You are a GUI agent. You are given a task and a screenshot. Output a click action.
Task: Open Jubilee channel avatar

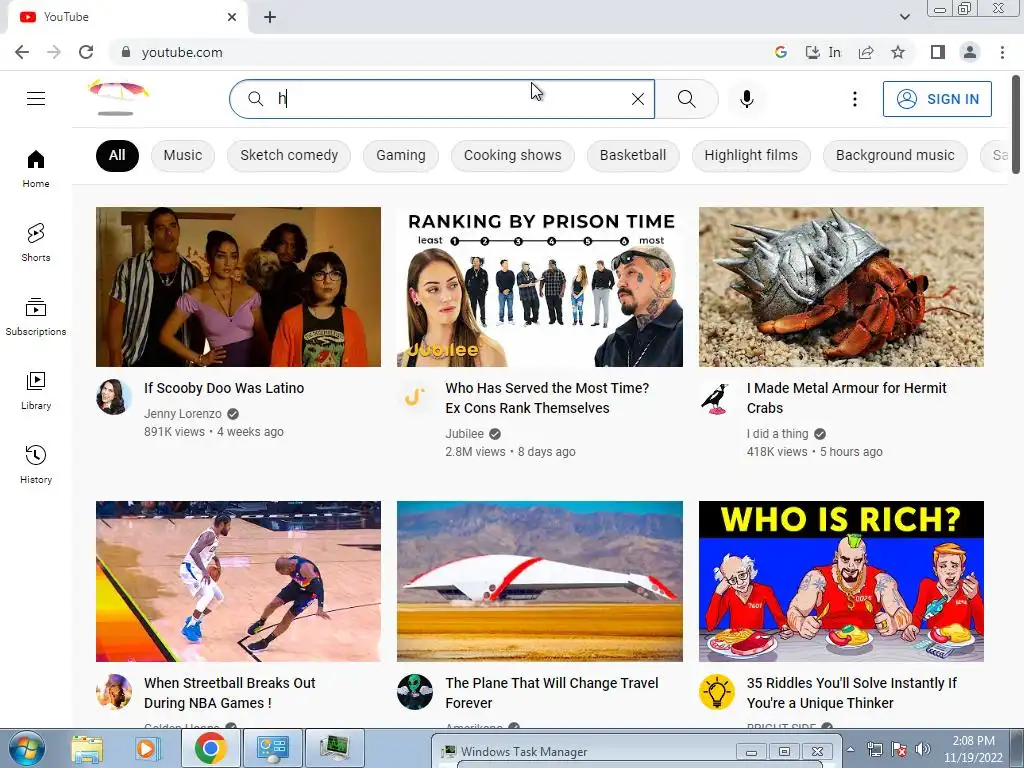point(415,396)
